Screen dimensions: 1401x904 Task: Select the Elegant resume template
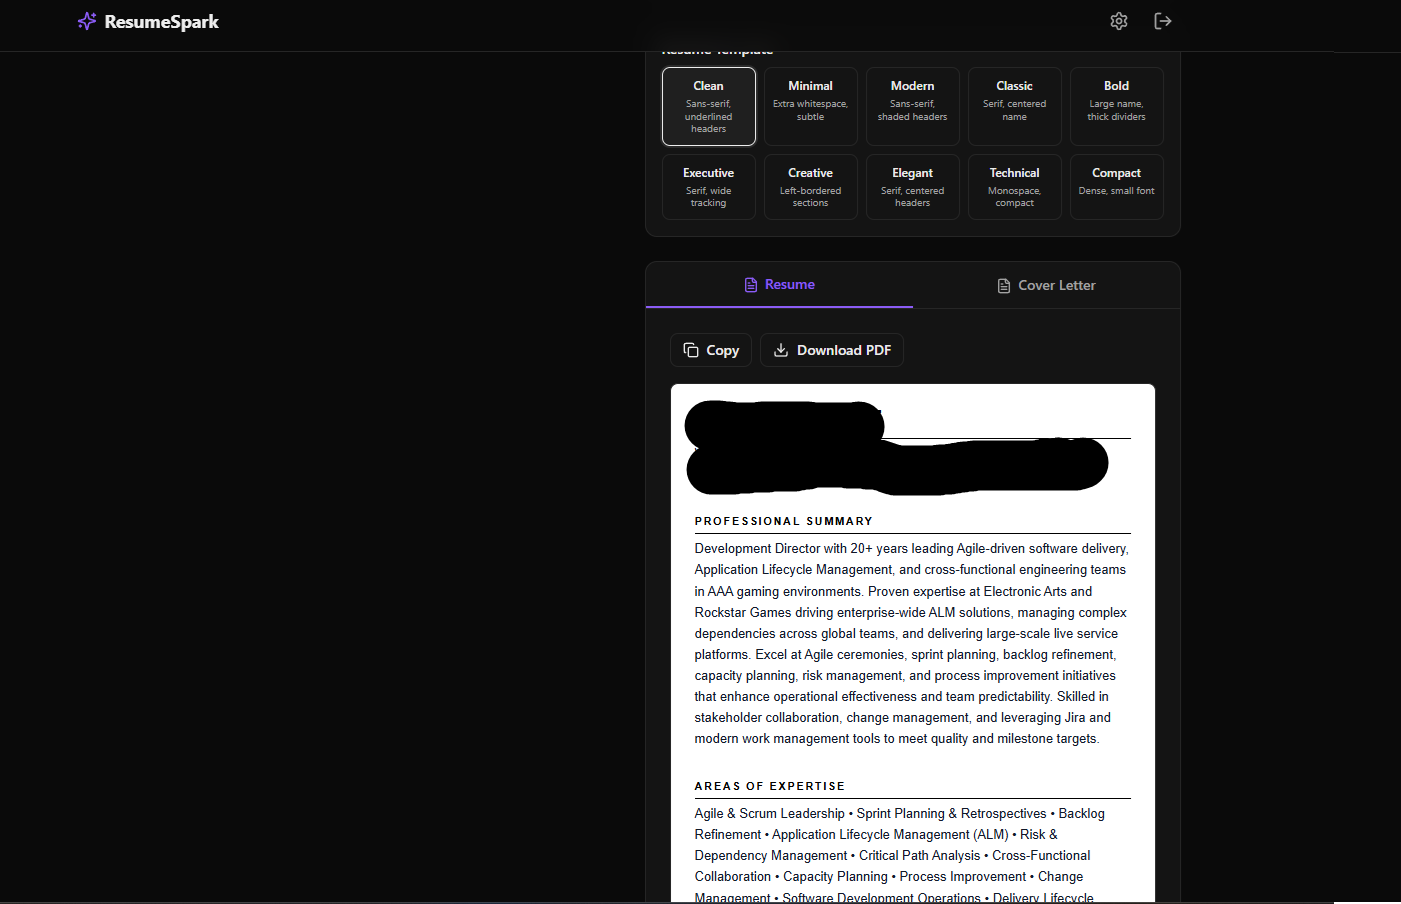(x=913, y=187)
